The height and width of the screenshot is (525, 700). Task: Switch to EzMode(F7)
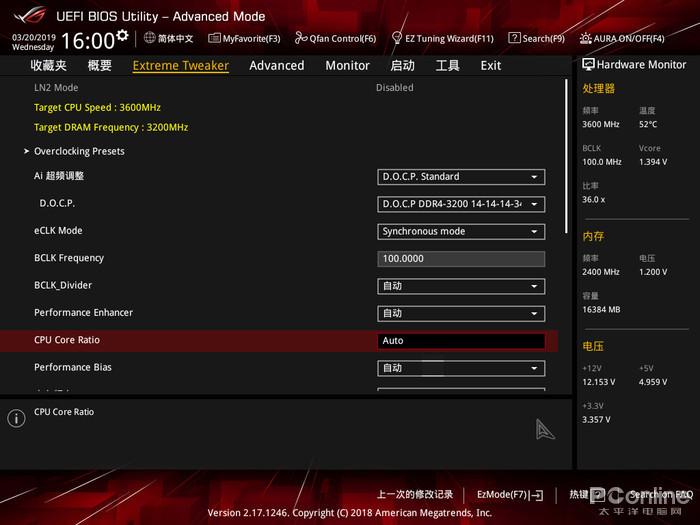[510, 495]
